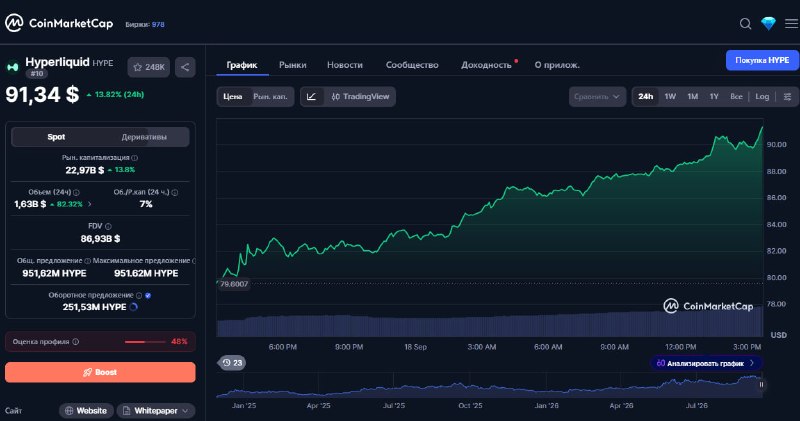Viewport: 800px width, 421px height.
Task: Add Hyperliquid to watchlist via star 248K
Action: pos(148,67)
